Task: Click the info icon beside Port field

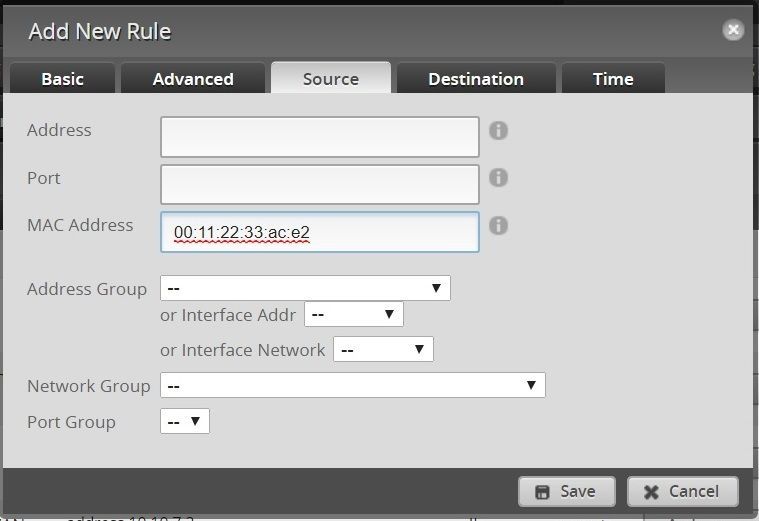Action: point(498,178)
